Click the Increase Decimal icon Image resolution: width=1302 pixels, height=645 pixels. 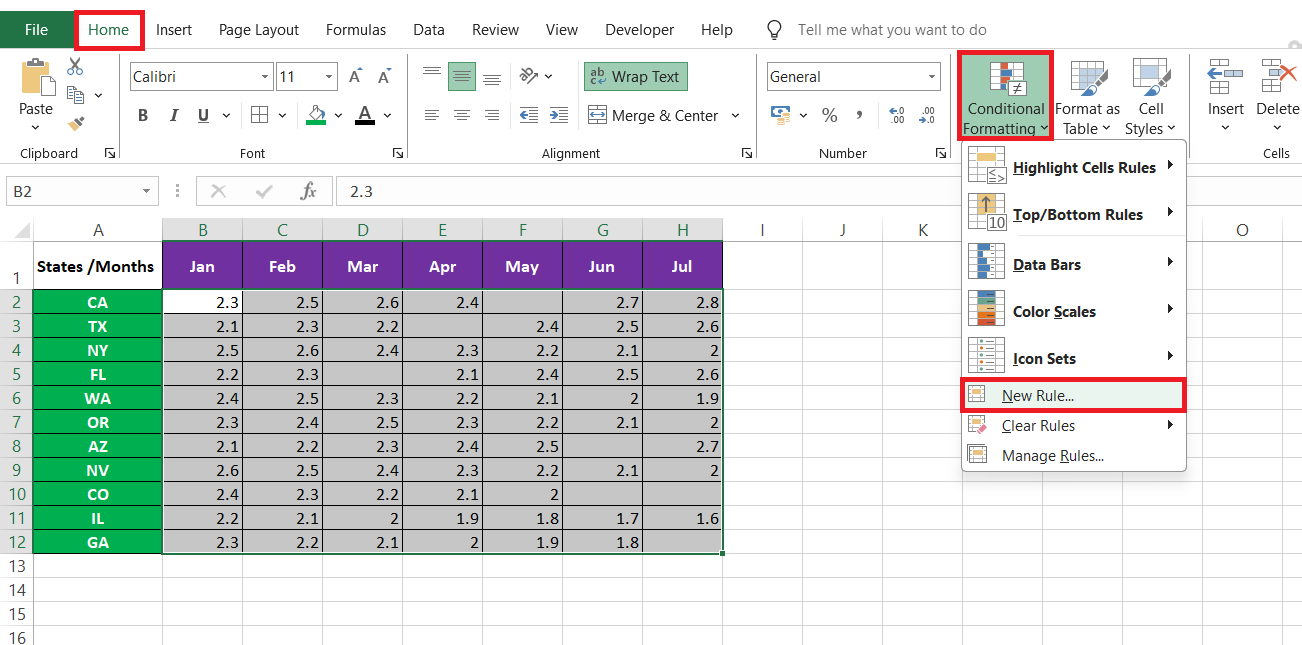(896, 116)
